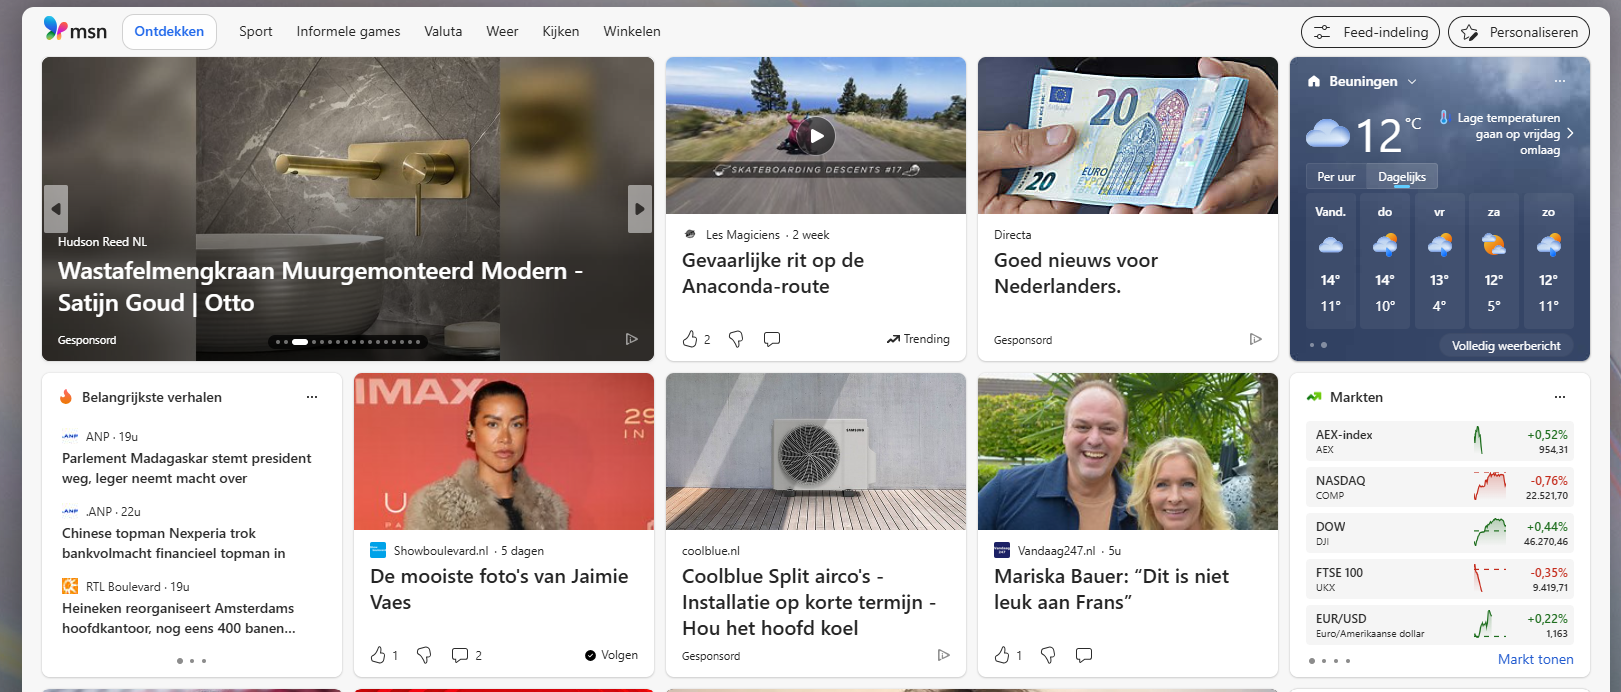Switch forecast to Per uur
Viewport: 1621px width, 692px height.
(x=1336, y=177)
